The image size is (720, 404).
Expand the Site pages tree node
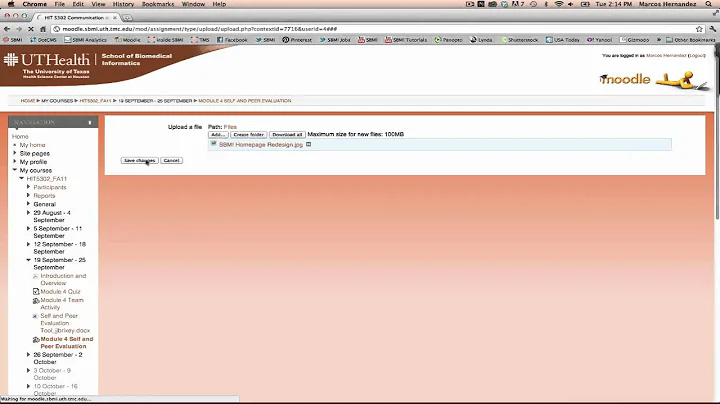coord(15,153)
